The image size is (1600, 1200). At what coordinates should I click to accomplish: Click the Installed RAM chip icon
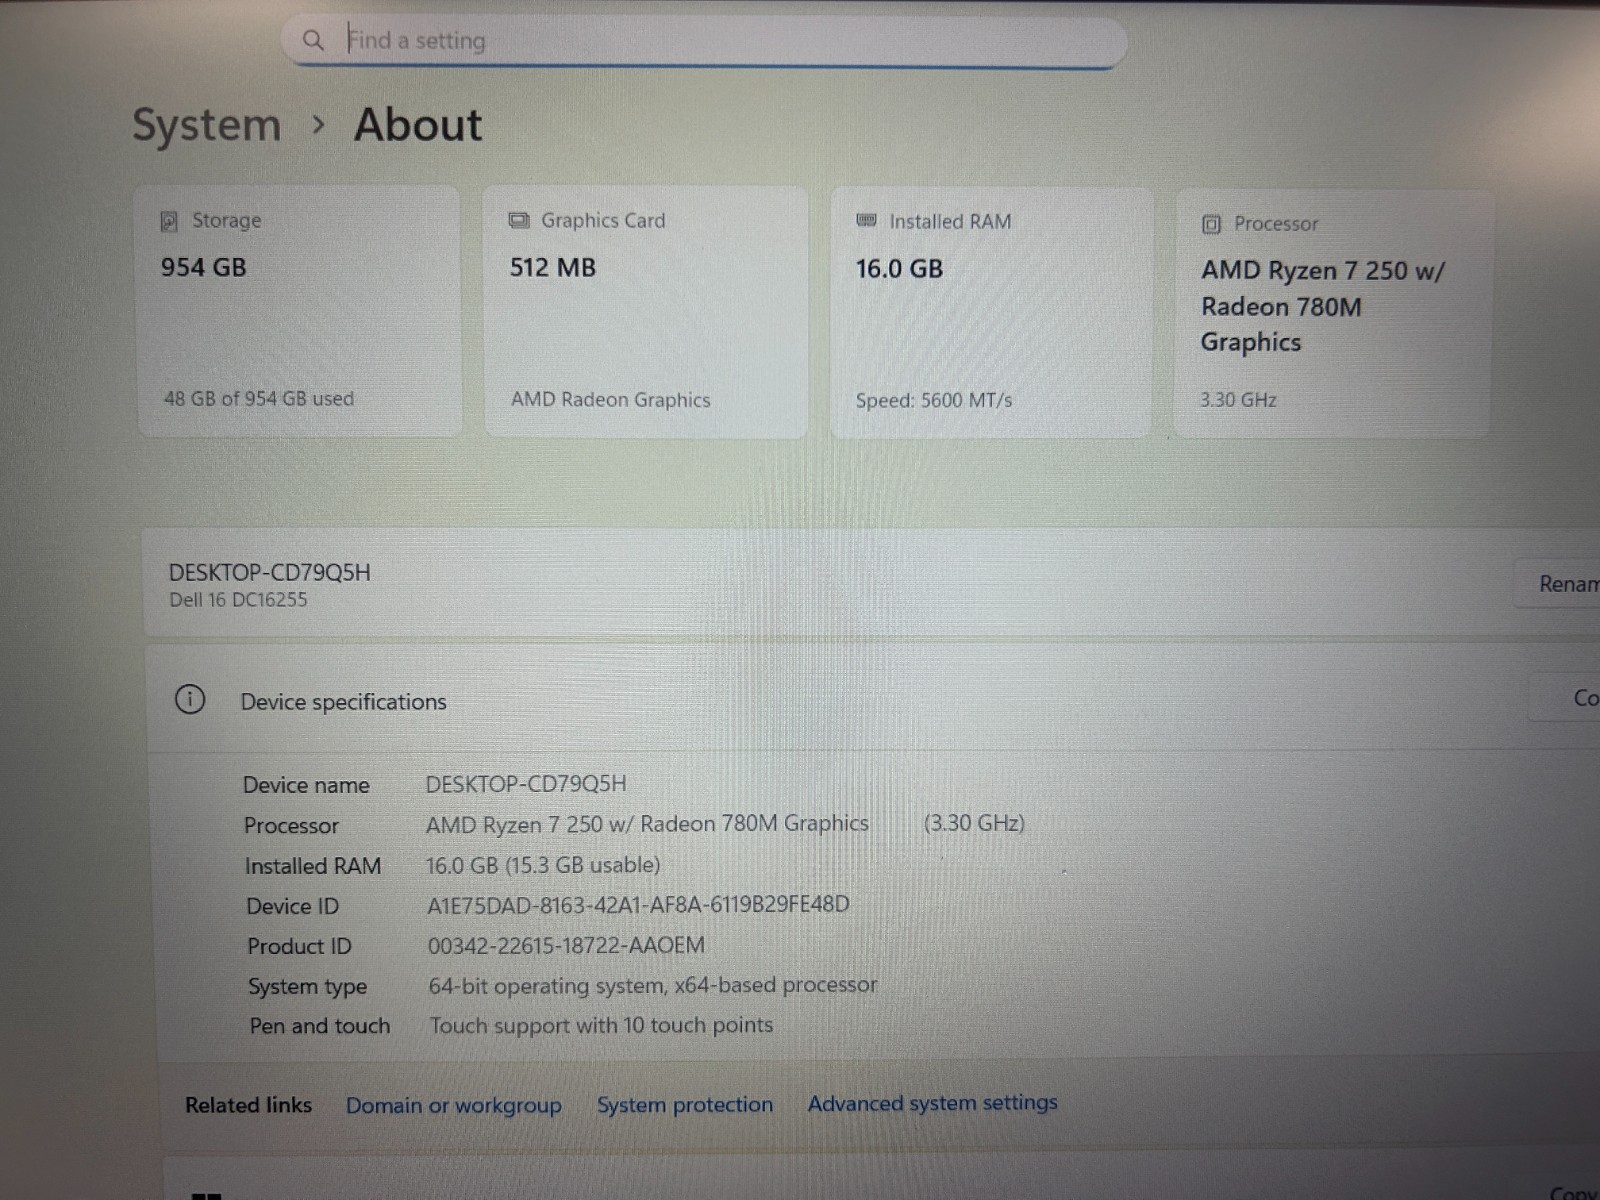(x=866, y=220)
